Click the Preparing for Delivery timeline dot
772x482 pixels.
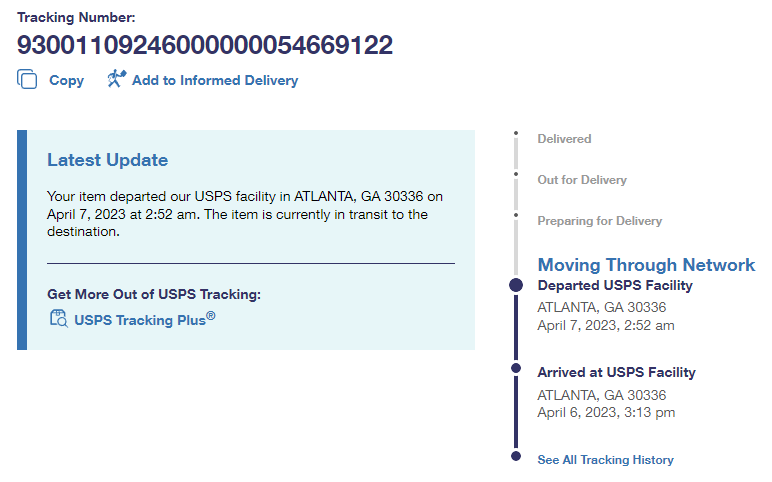click(x=516, y=215)
